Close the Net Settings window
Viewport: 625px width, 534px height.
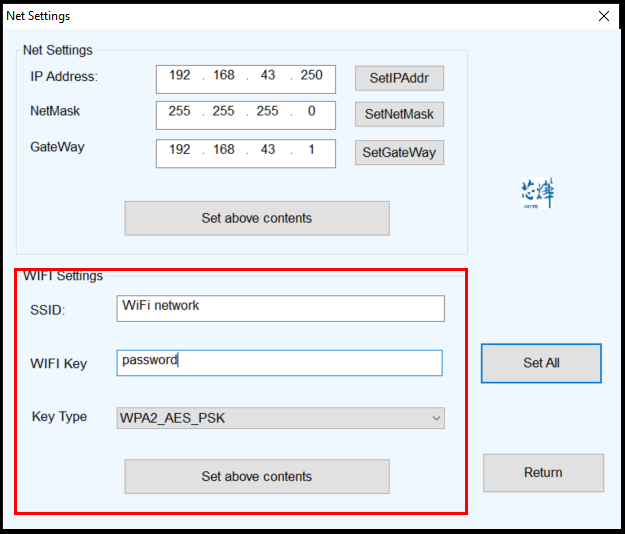tap(603, 16)
